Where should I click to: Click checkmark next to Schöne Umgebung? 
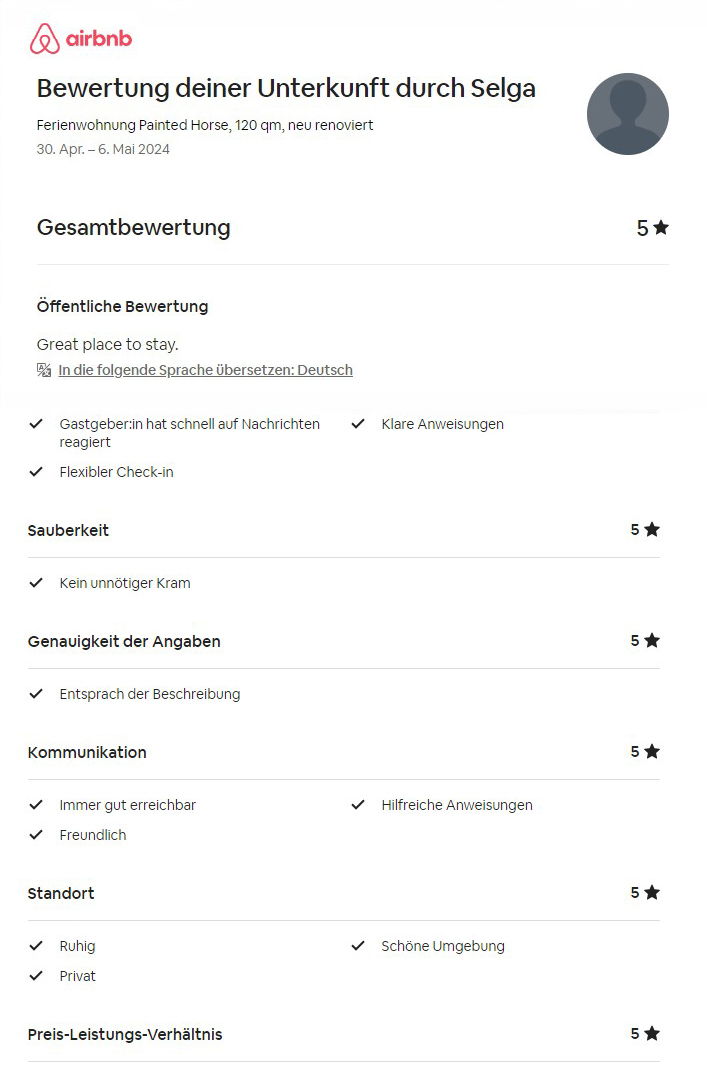click(x=358, y=945)
